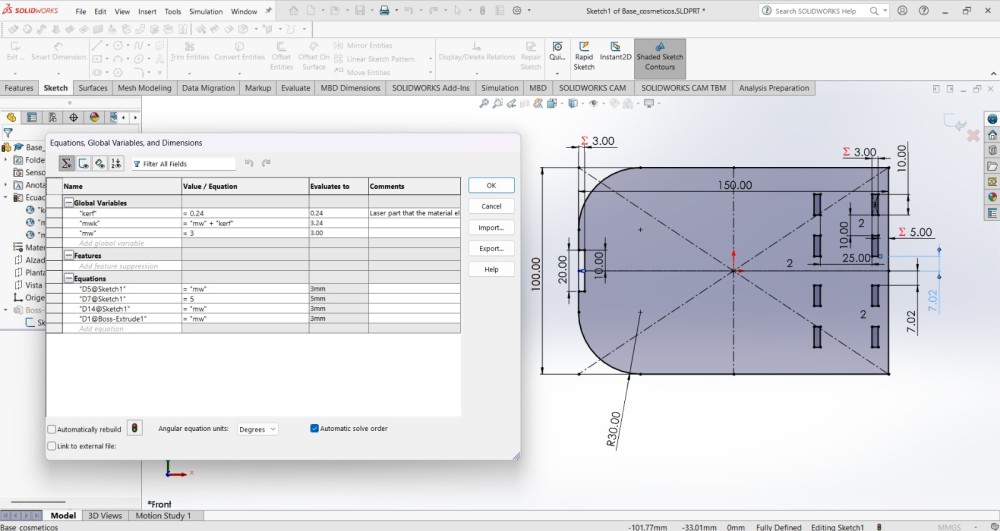Collapse the Global Variables section
The width and height of the screenshot is (1000, 531).
(69, 203)
